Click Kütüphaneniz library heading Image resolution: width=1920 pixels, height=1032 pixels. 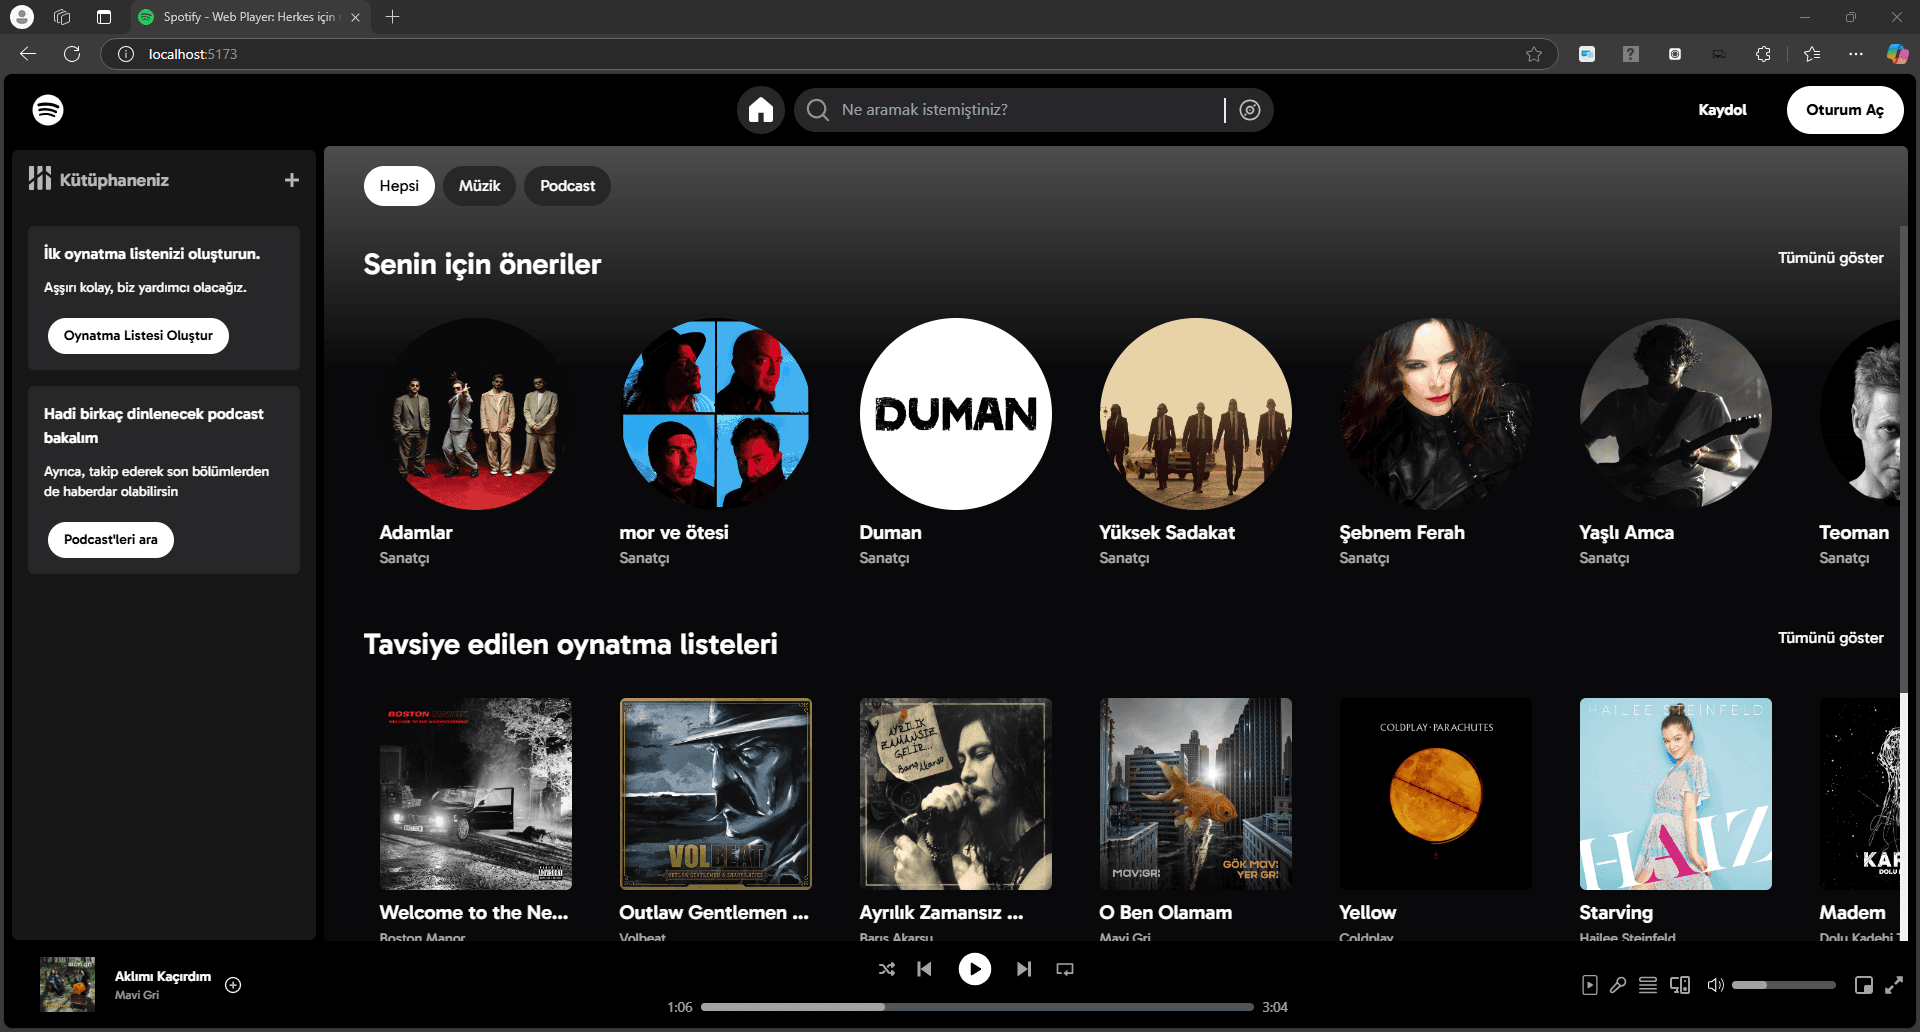pyautogui.click(x=114, y=180)
